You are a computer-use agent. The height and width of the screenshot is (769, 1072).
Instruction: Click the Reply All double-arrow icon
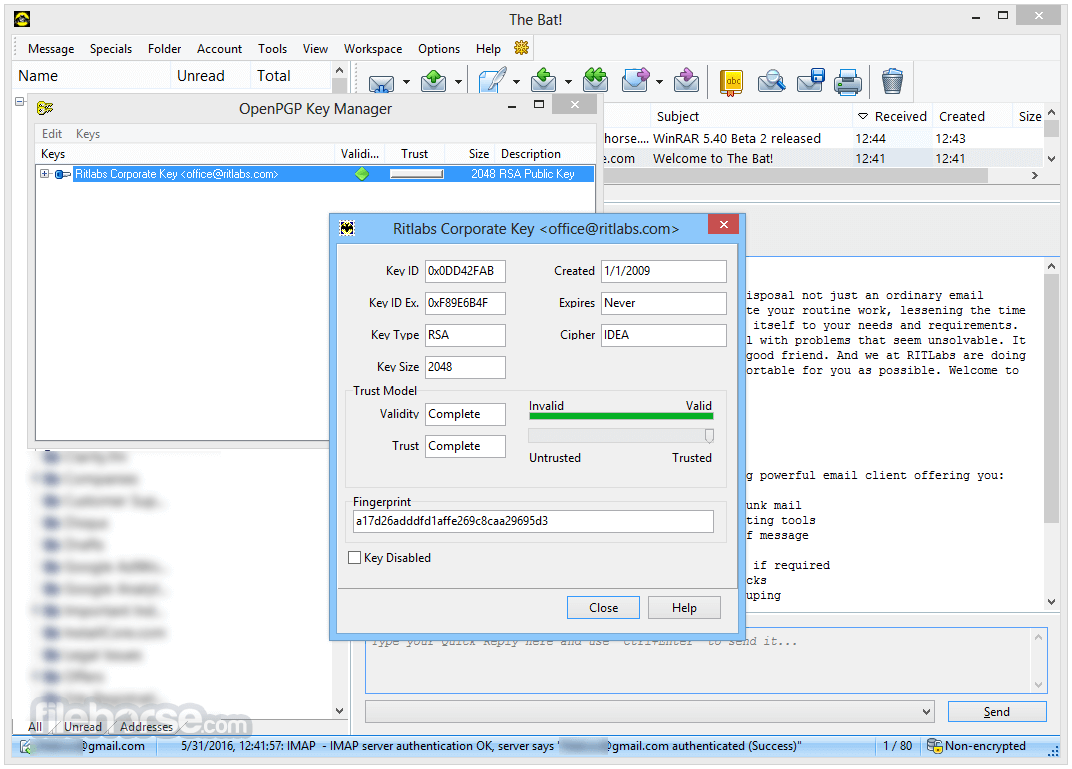click(x=595, y=80)
